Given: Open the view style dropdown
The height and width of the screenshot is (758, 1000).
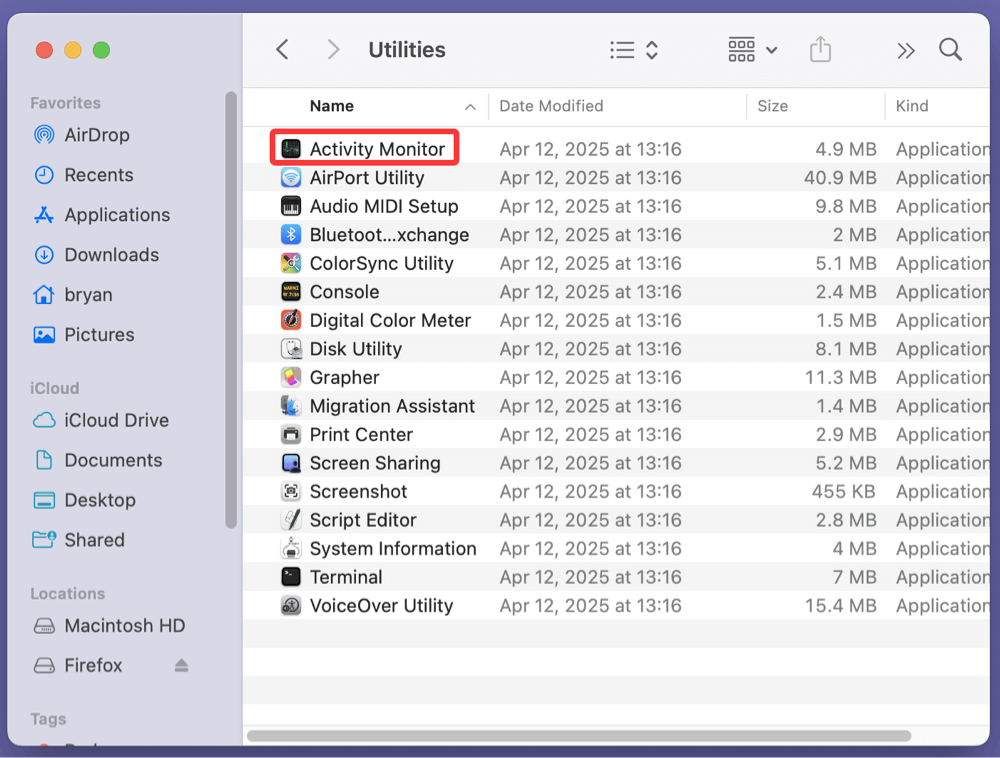Looking at the screenshot, I should coord(632,49).
